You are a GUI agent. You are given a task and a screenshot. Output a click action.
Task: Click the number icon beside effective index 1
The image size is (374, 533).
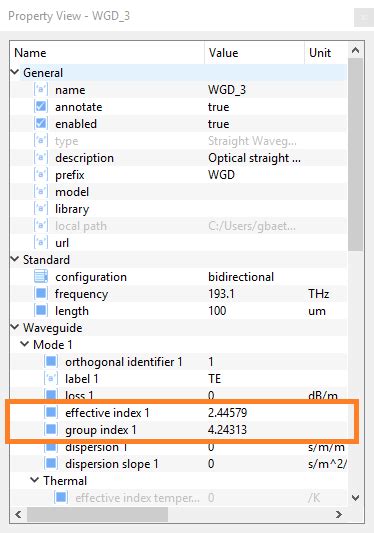[x=51, y=412]
